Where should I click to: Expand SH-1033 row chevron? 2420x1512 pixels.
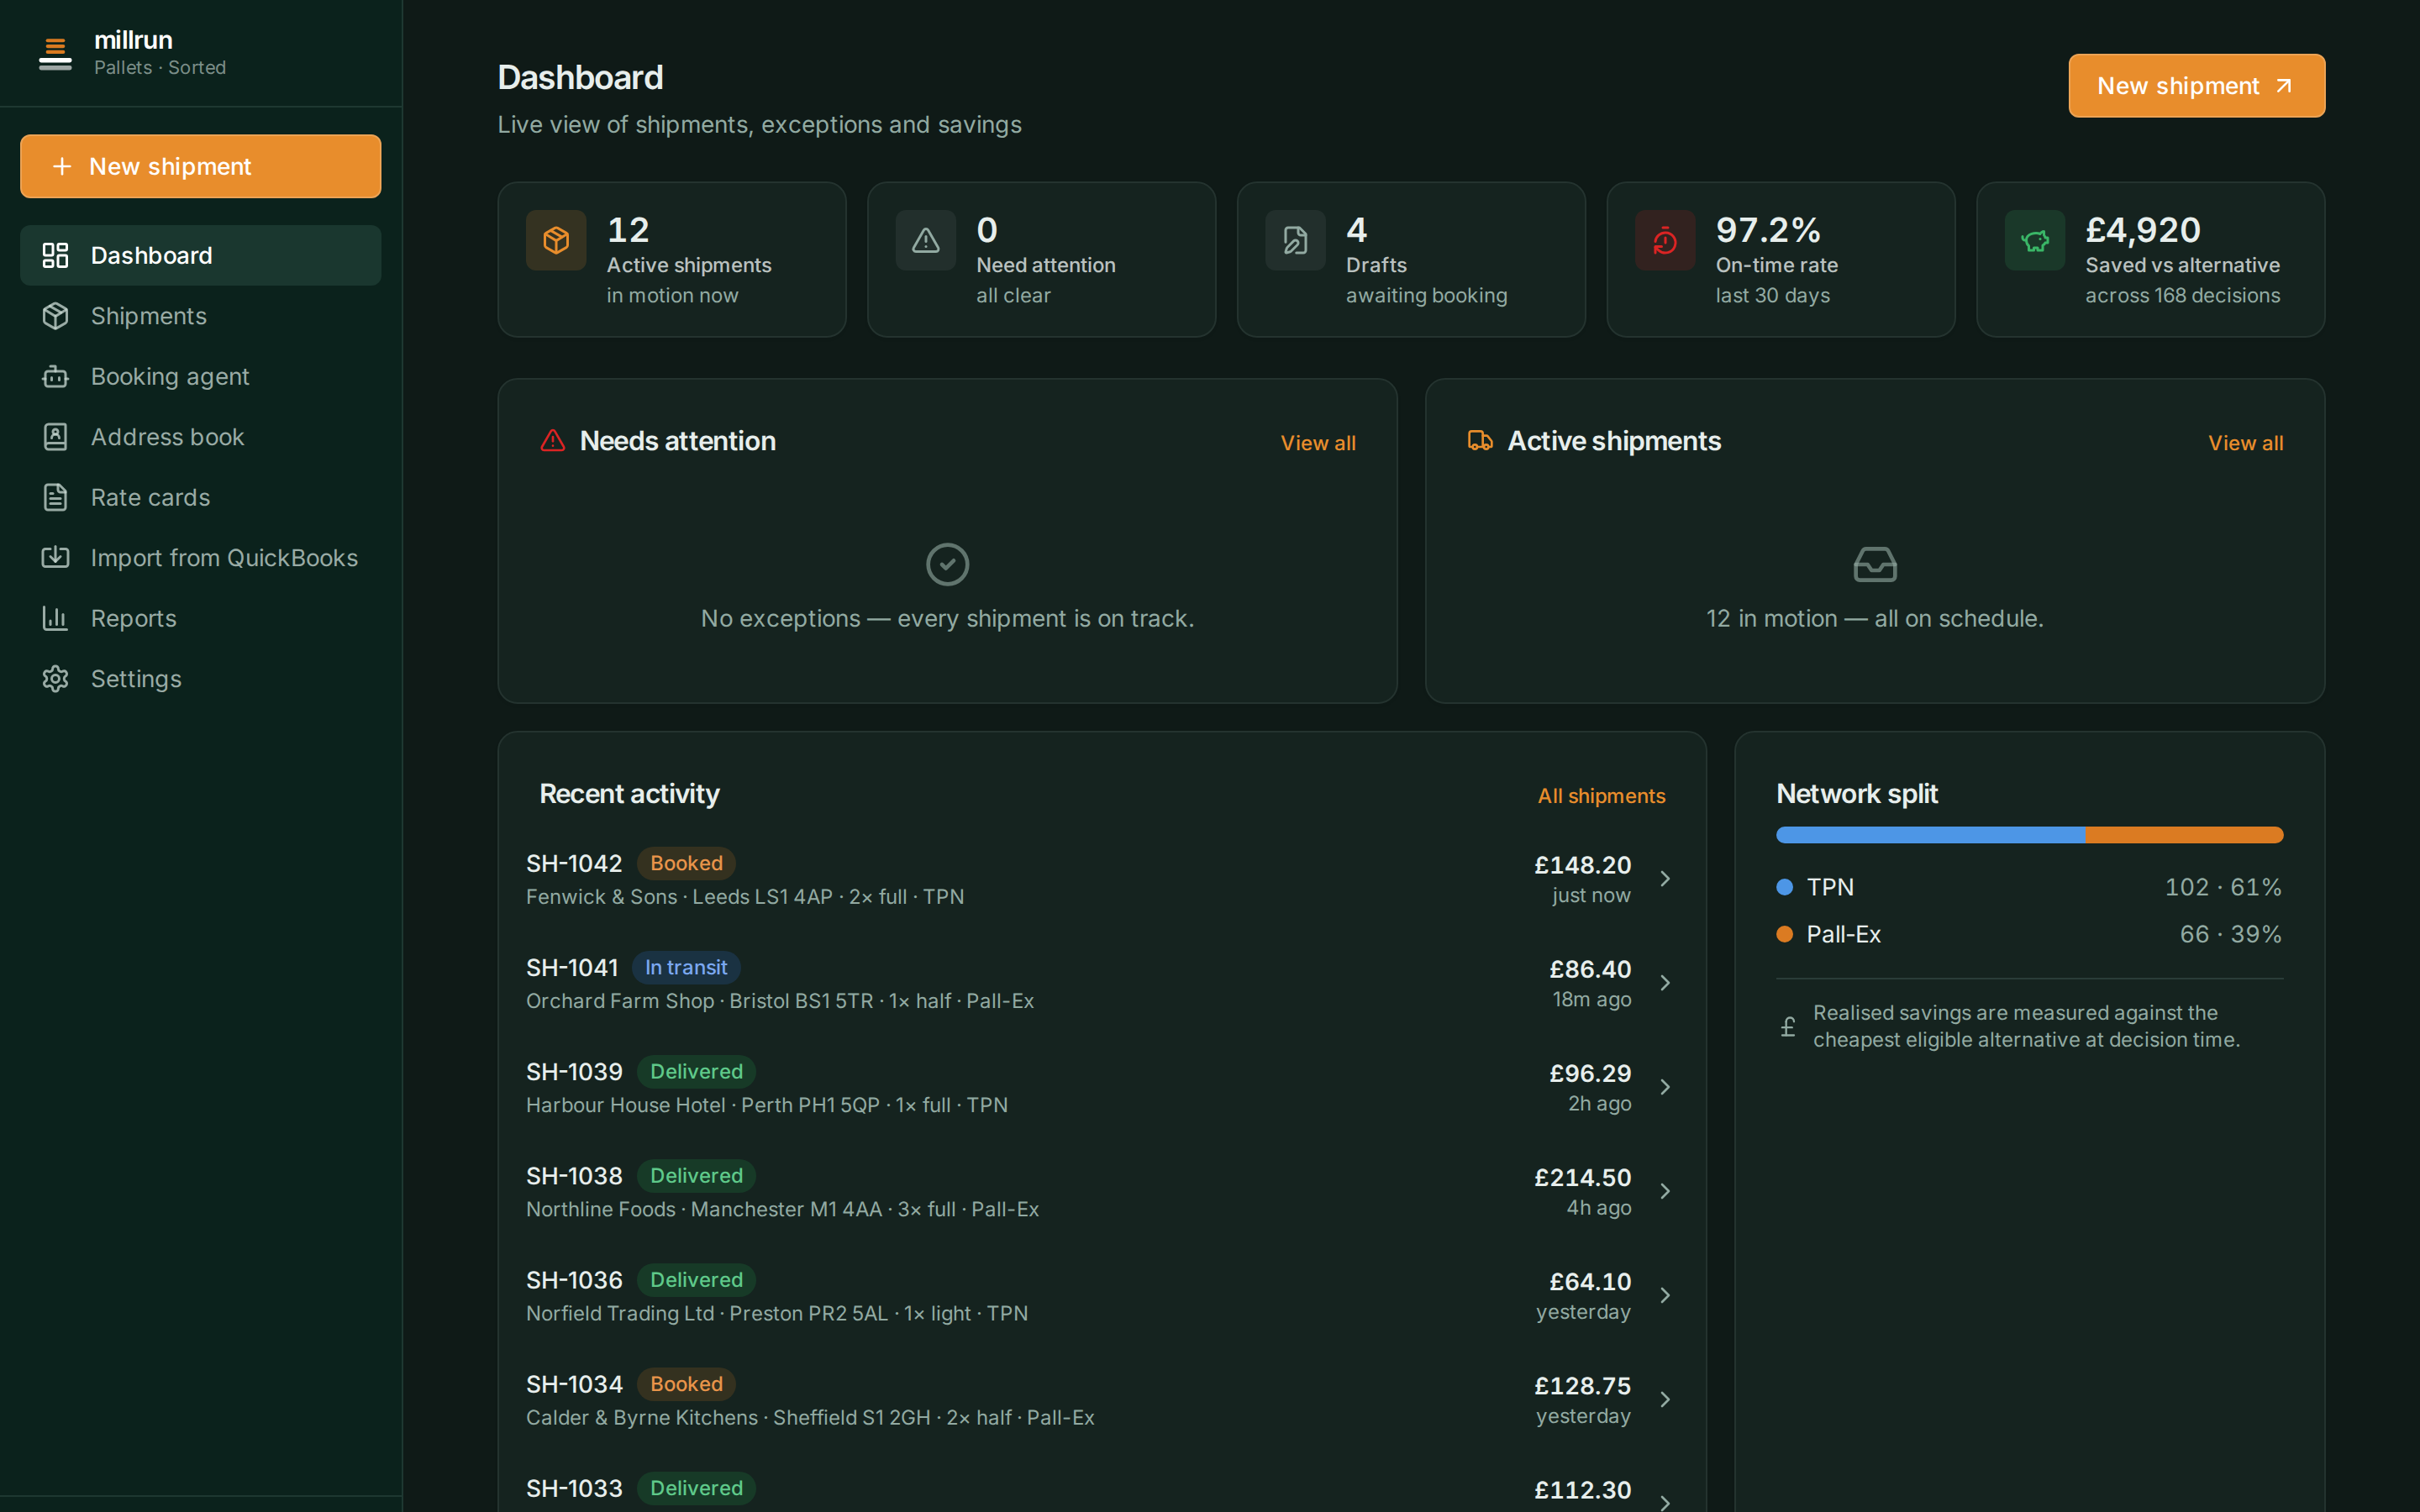(x=1665, y=1502)
